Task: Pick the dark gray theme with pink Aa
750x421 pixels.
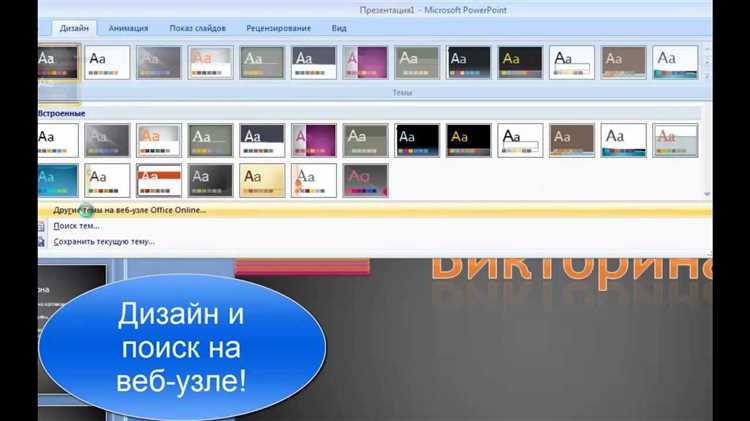Action: [x=365, y=180]
